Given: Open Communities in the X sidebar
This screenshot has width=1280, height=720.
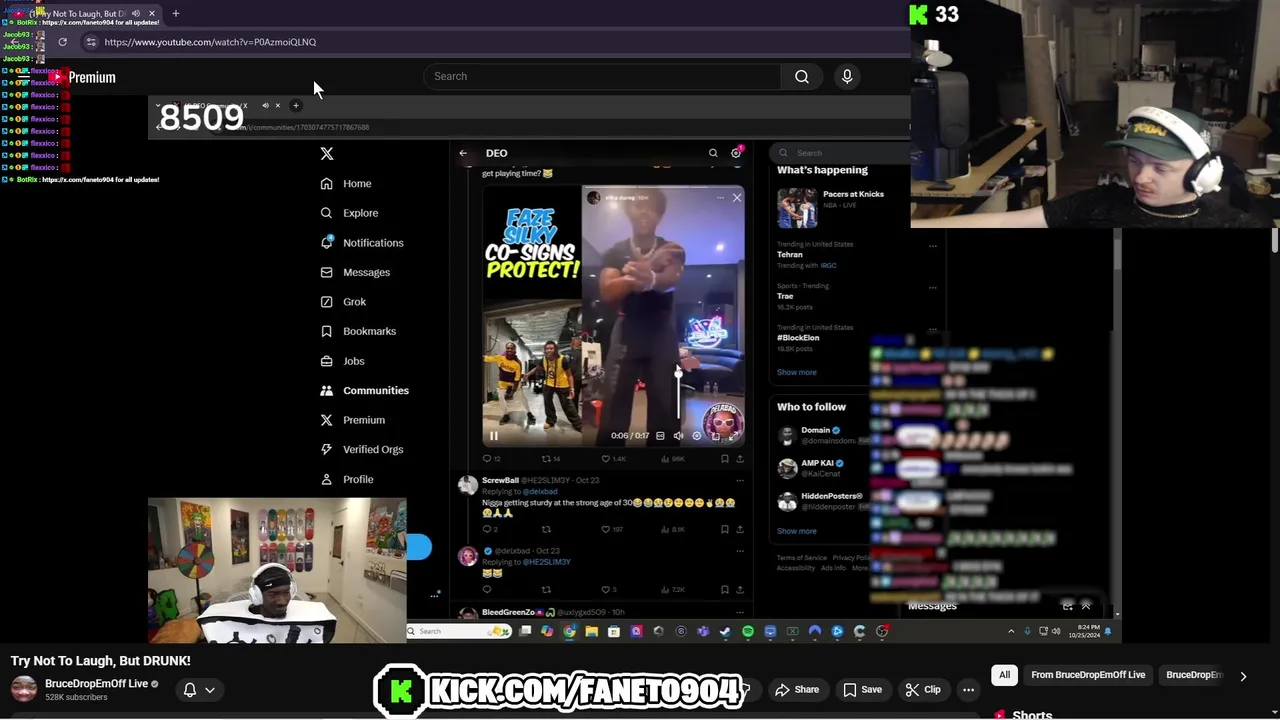Looking at the screenshot, I should pos(364,391).
